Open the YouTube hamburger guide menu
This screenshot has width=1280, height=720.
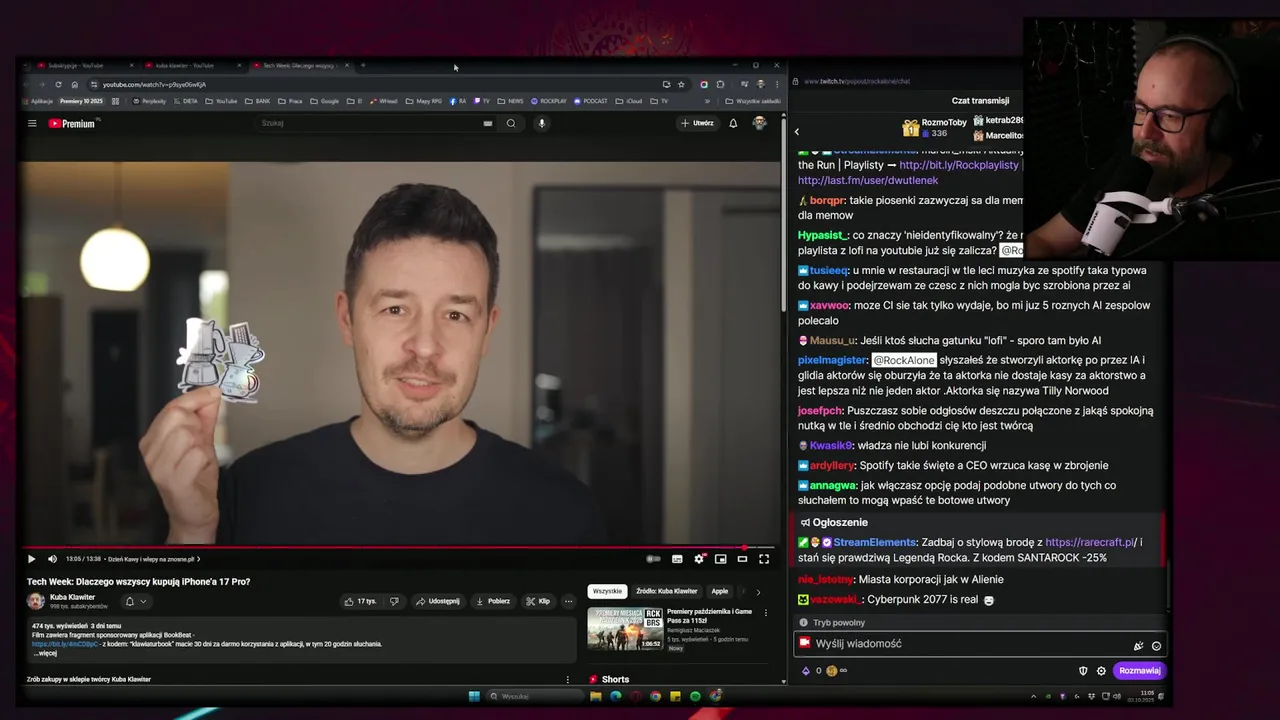click(32, 124)
